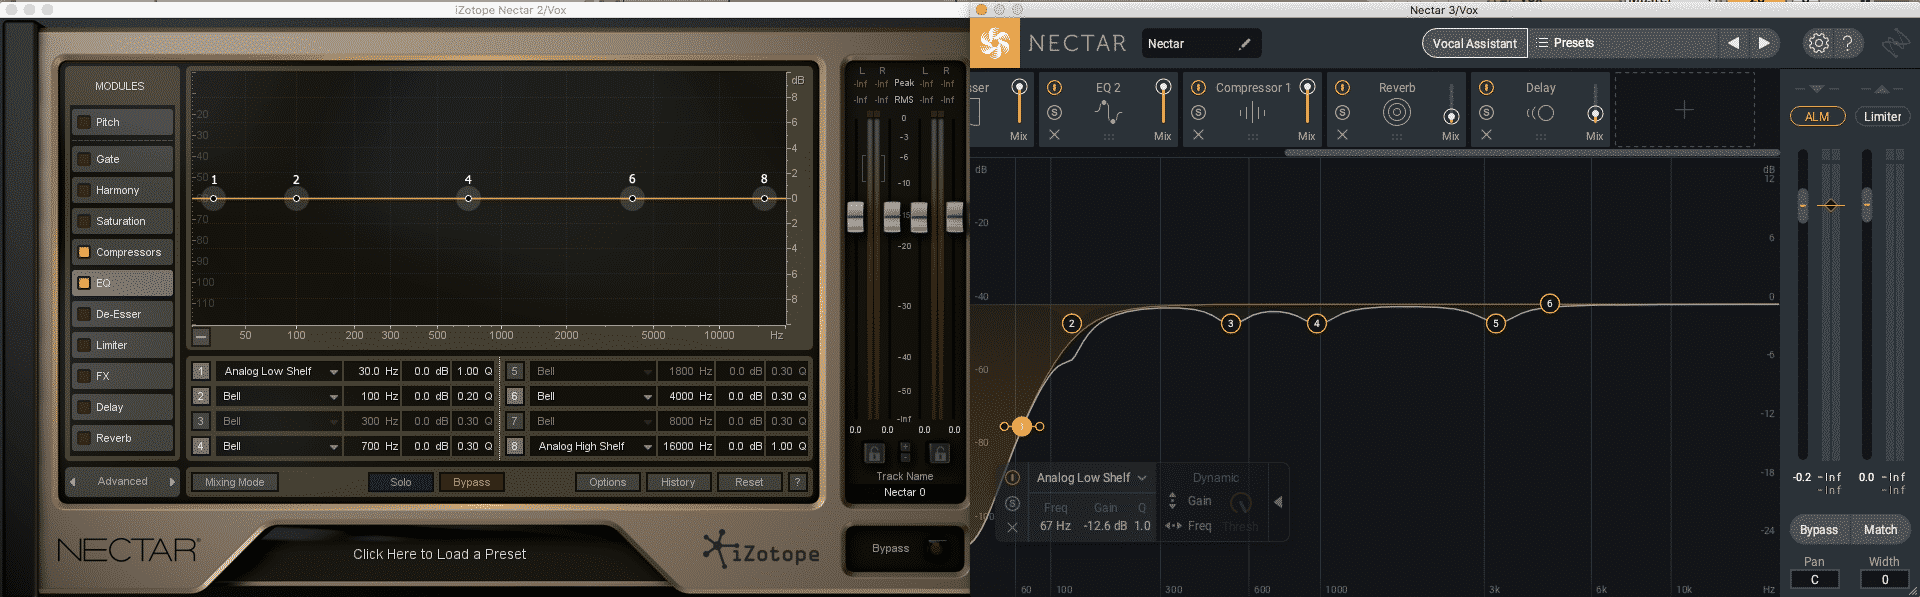Toggle power on the Reverb module
1920x597 pixels.
tap(1342, 88)
